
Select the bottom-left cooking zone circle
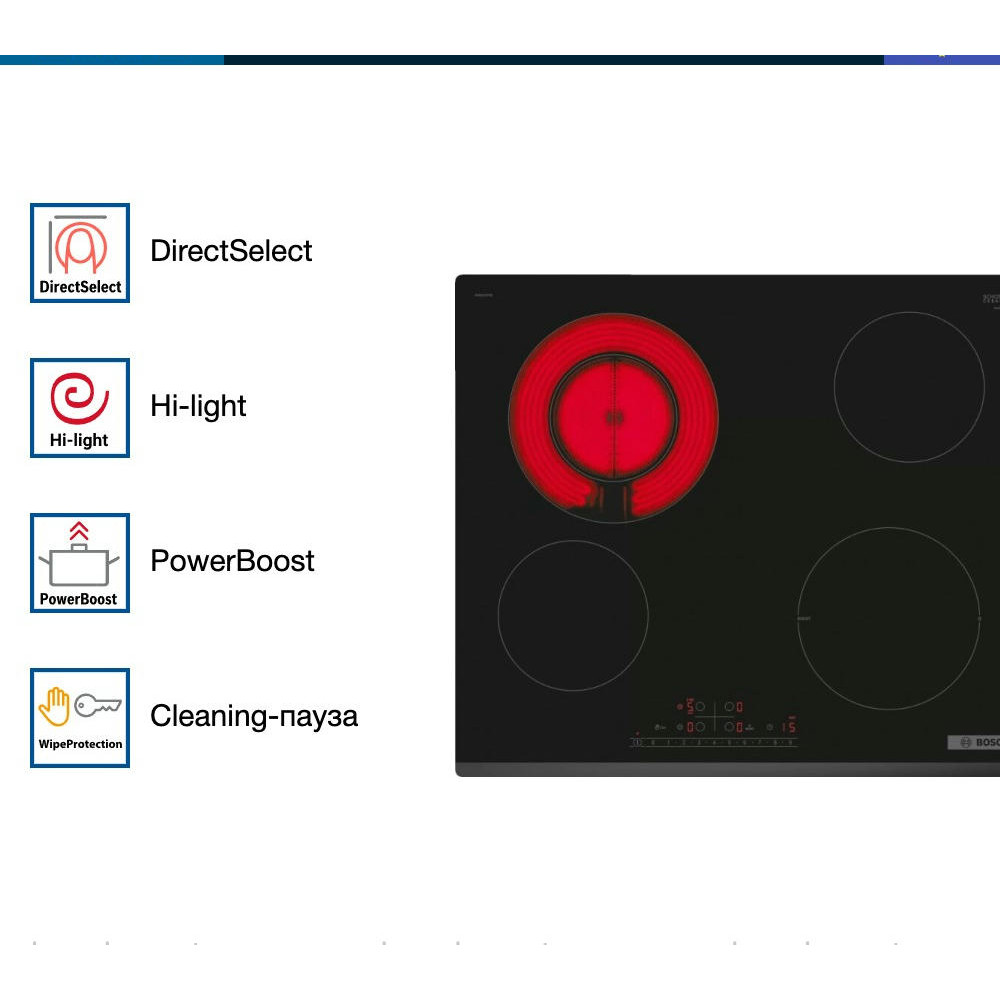pos(573,616)
